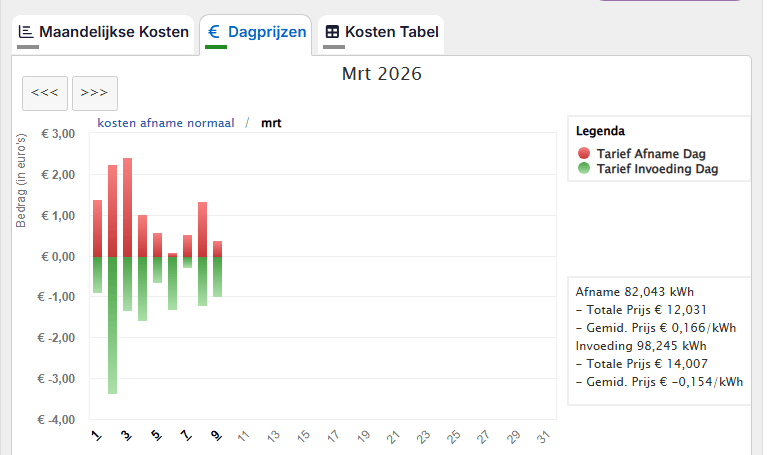Click x-axis label 5
The height and width of the screenshot is (455, 774).
pyautogui.click(x=156, y=436)
